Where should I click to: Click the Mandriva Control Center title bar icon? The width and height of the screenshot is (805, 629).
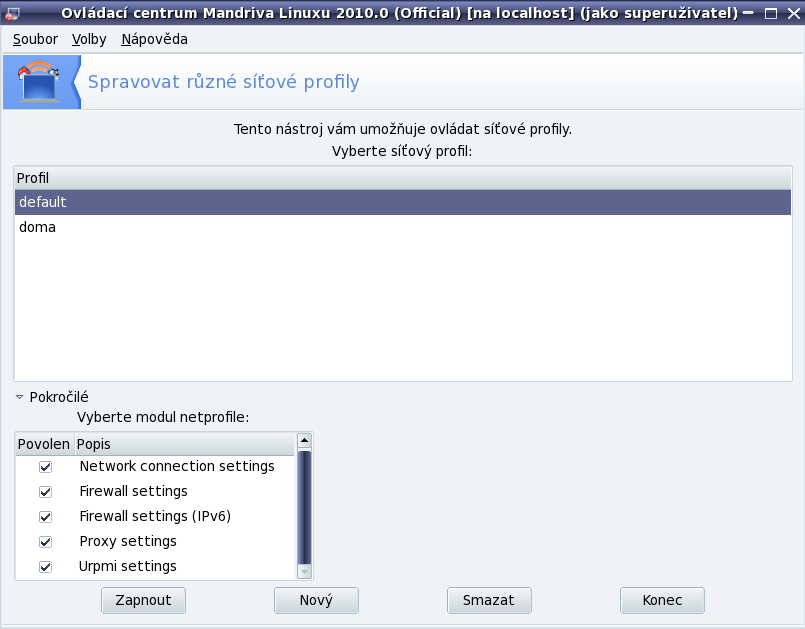[11, 13]
